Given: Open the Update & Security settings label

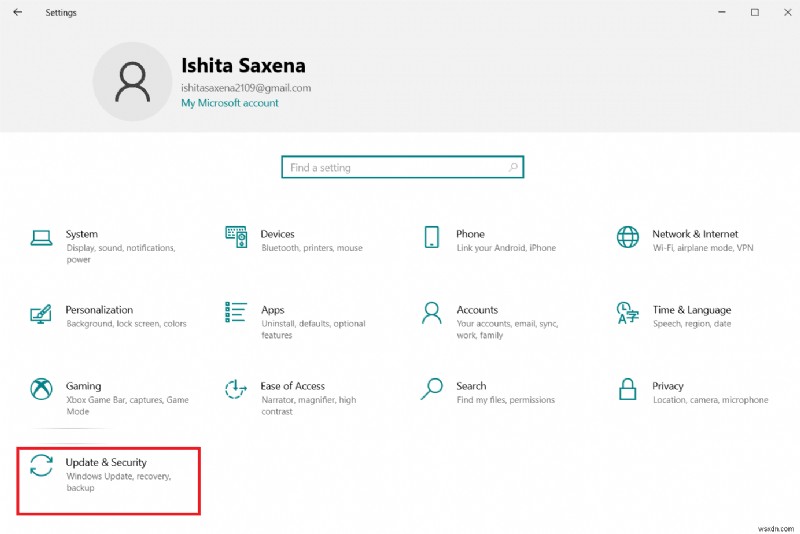Looking at the screenshot, I should [106, 462].
